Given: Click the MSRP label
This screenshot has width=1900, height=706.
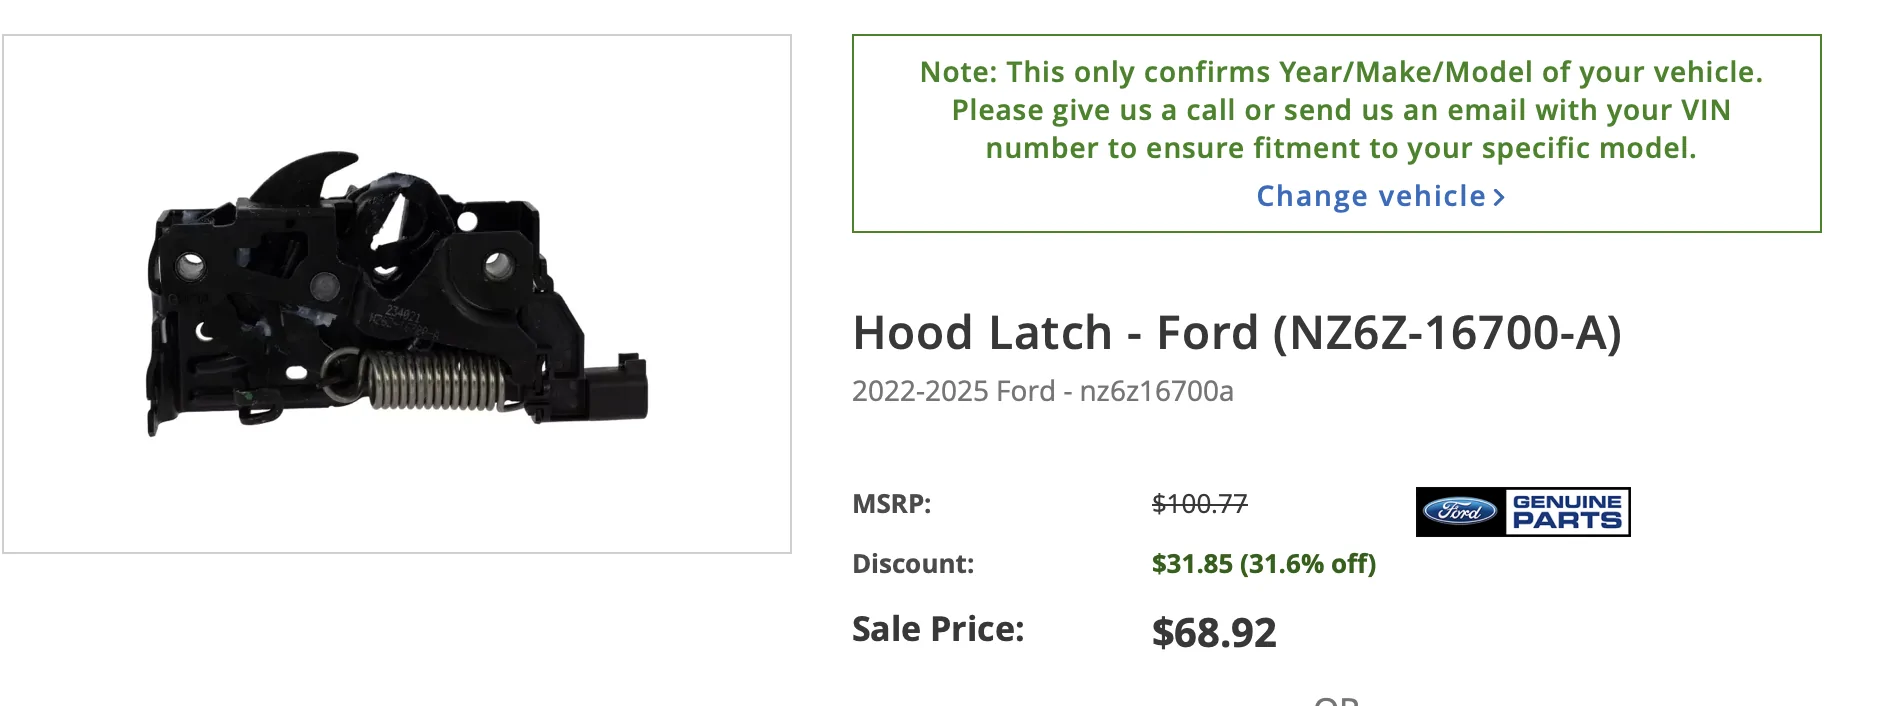Looking at the screenshot, I should point(890,504).
